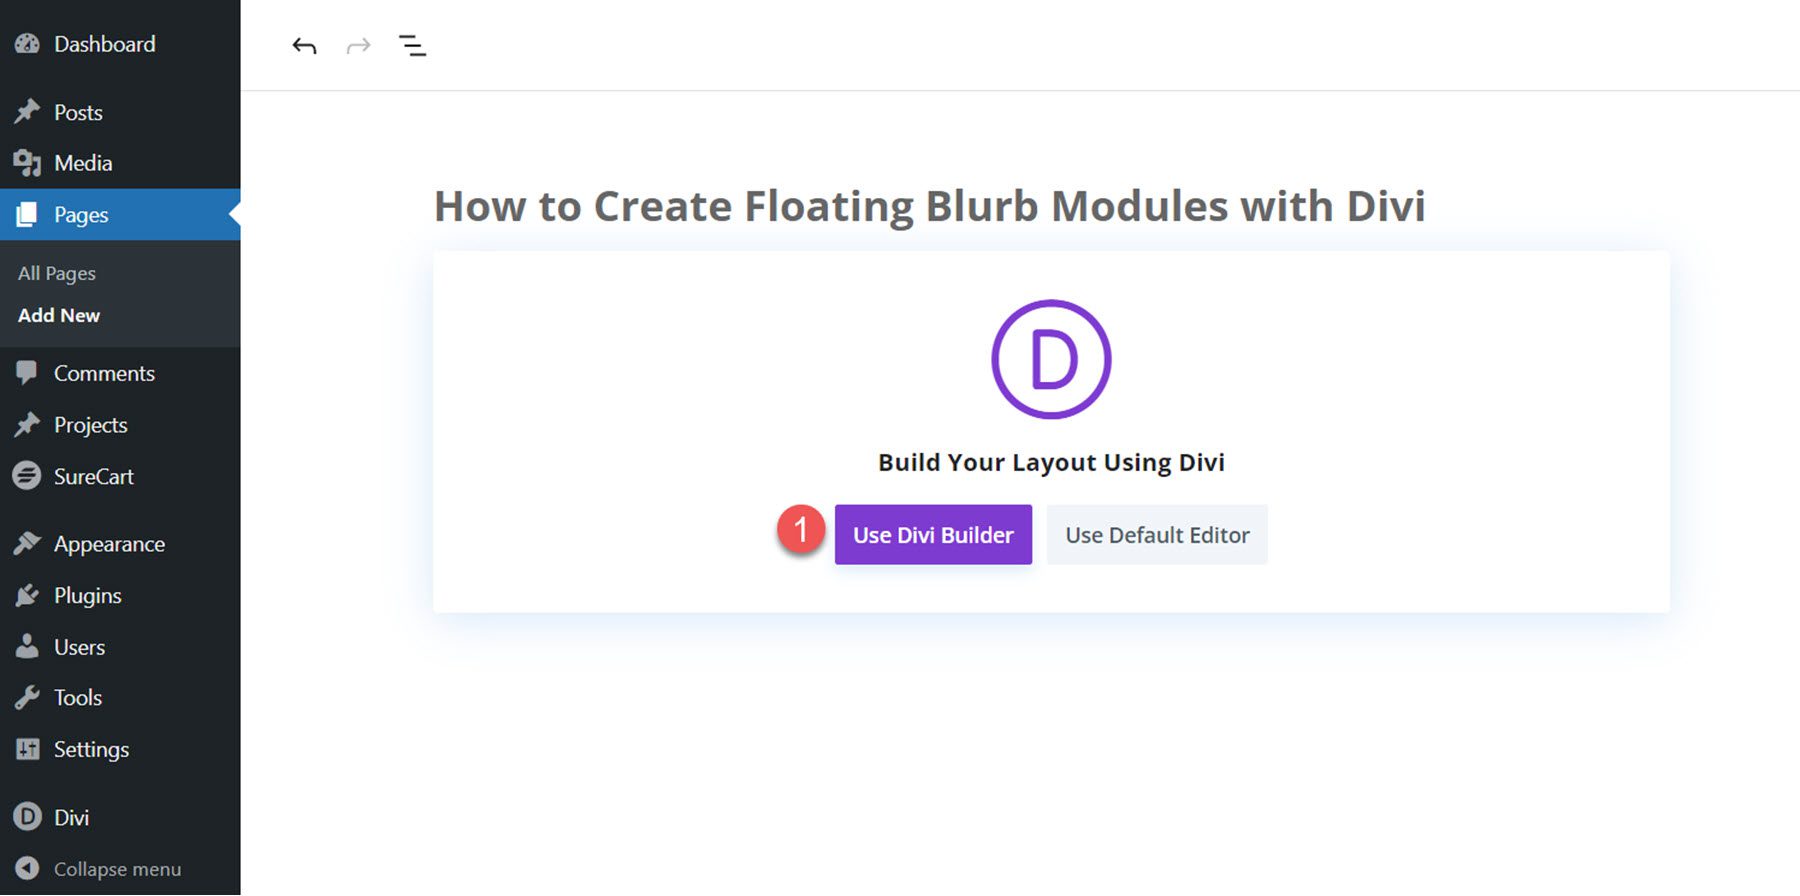Click the Projects pin icon
The width and height of the screenshot is (1800, 896).
pyautogui.click(x=26, y=424)
